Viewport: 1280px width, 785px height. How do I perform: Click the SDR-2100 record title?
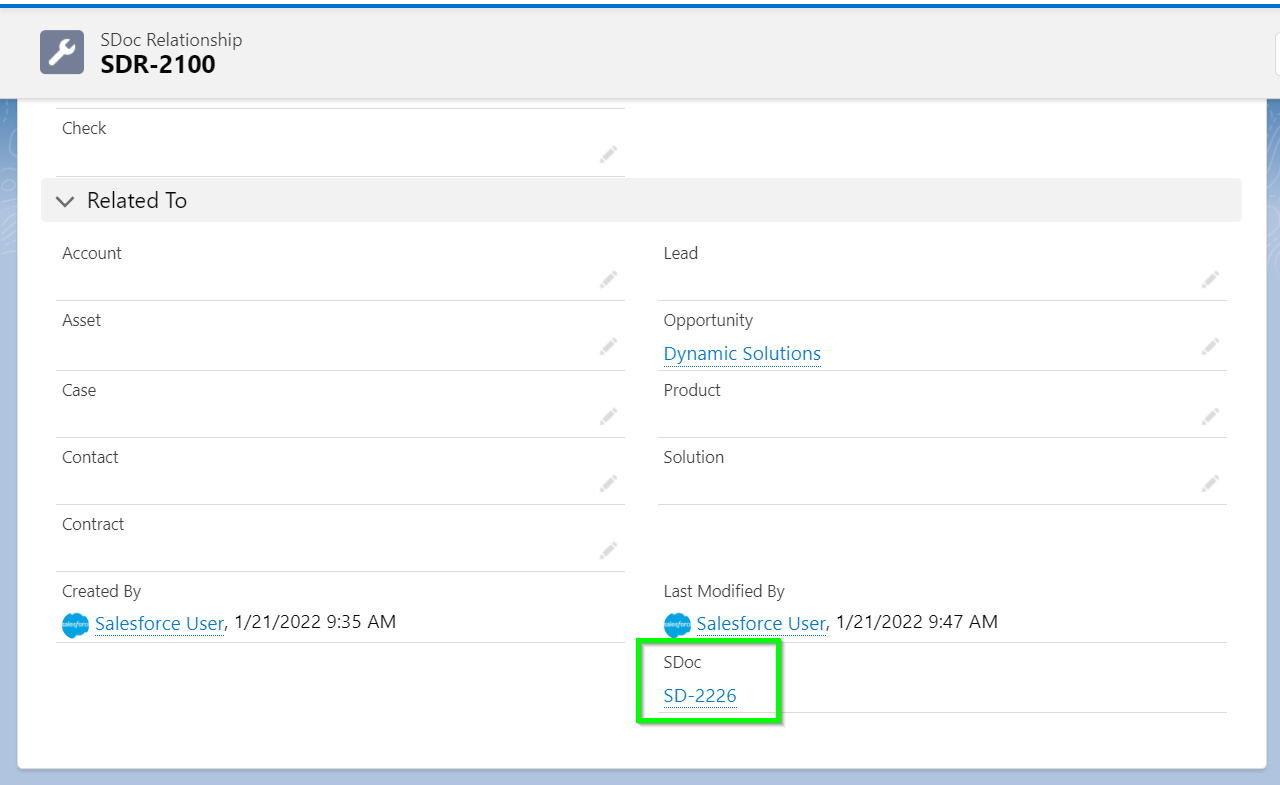[158, 65]
